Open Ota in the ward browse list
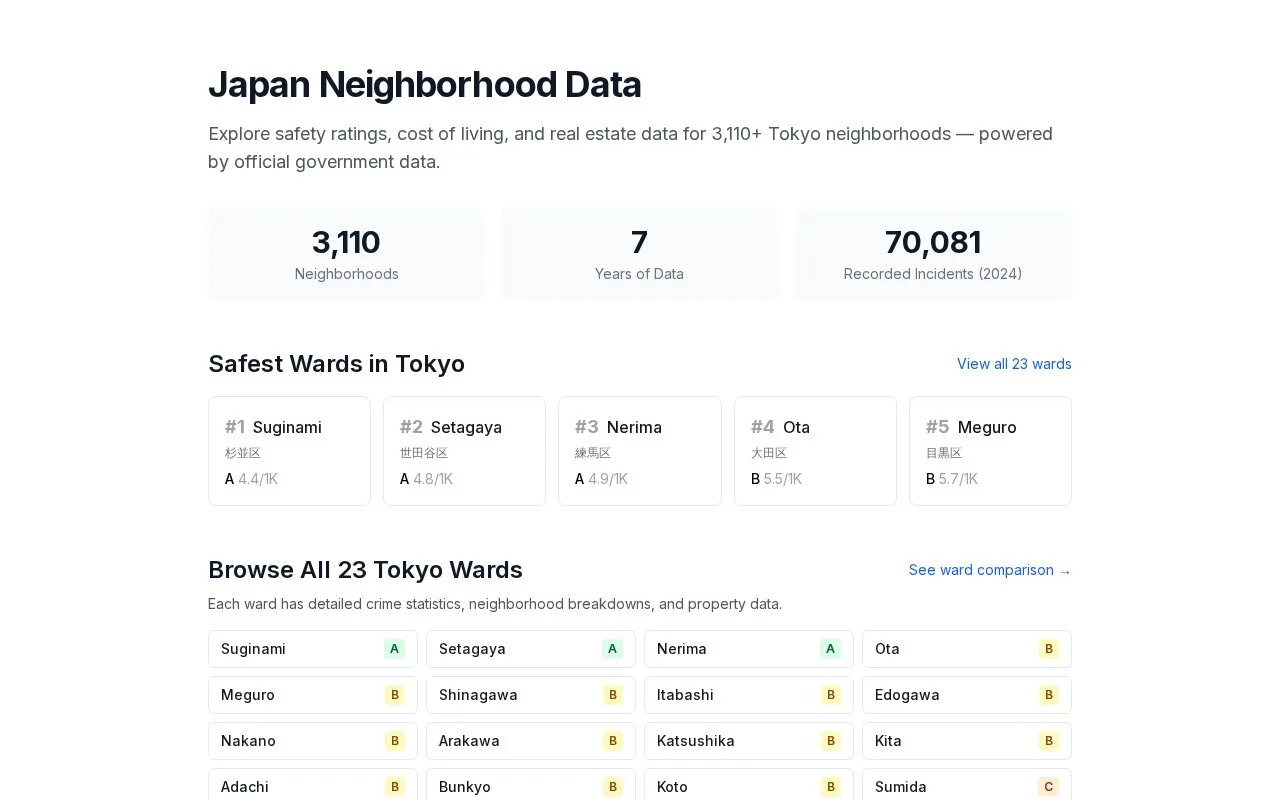 tap(967, 649)
